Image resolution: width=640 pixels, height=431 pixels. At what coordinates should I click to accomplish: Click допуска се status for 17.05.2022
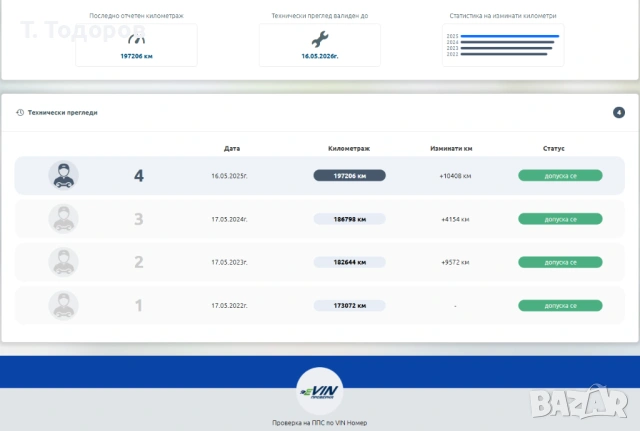tap(560, 305)
